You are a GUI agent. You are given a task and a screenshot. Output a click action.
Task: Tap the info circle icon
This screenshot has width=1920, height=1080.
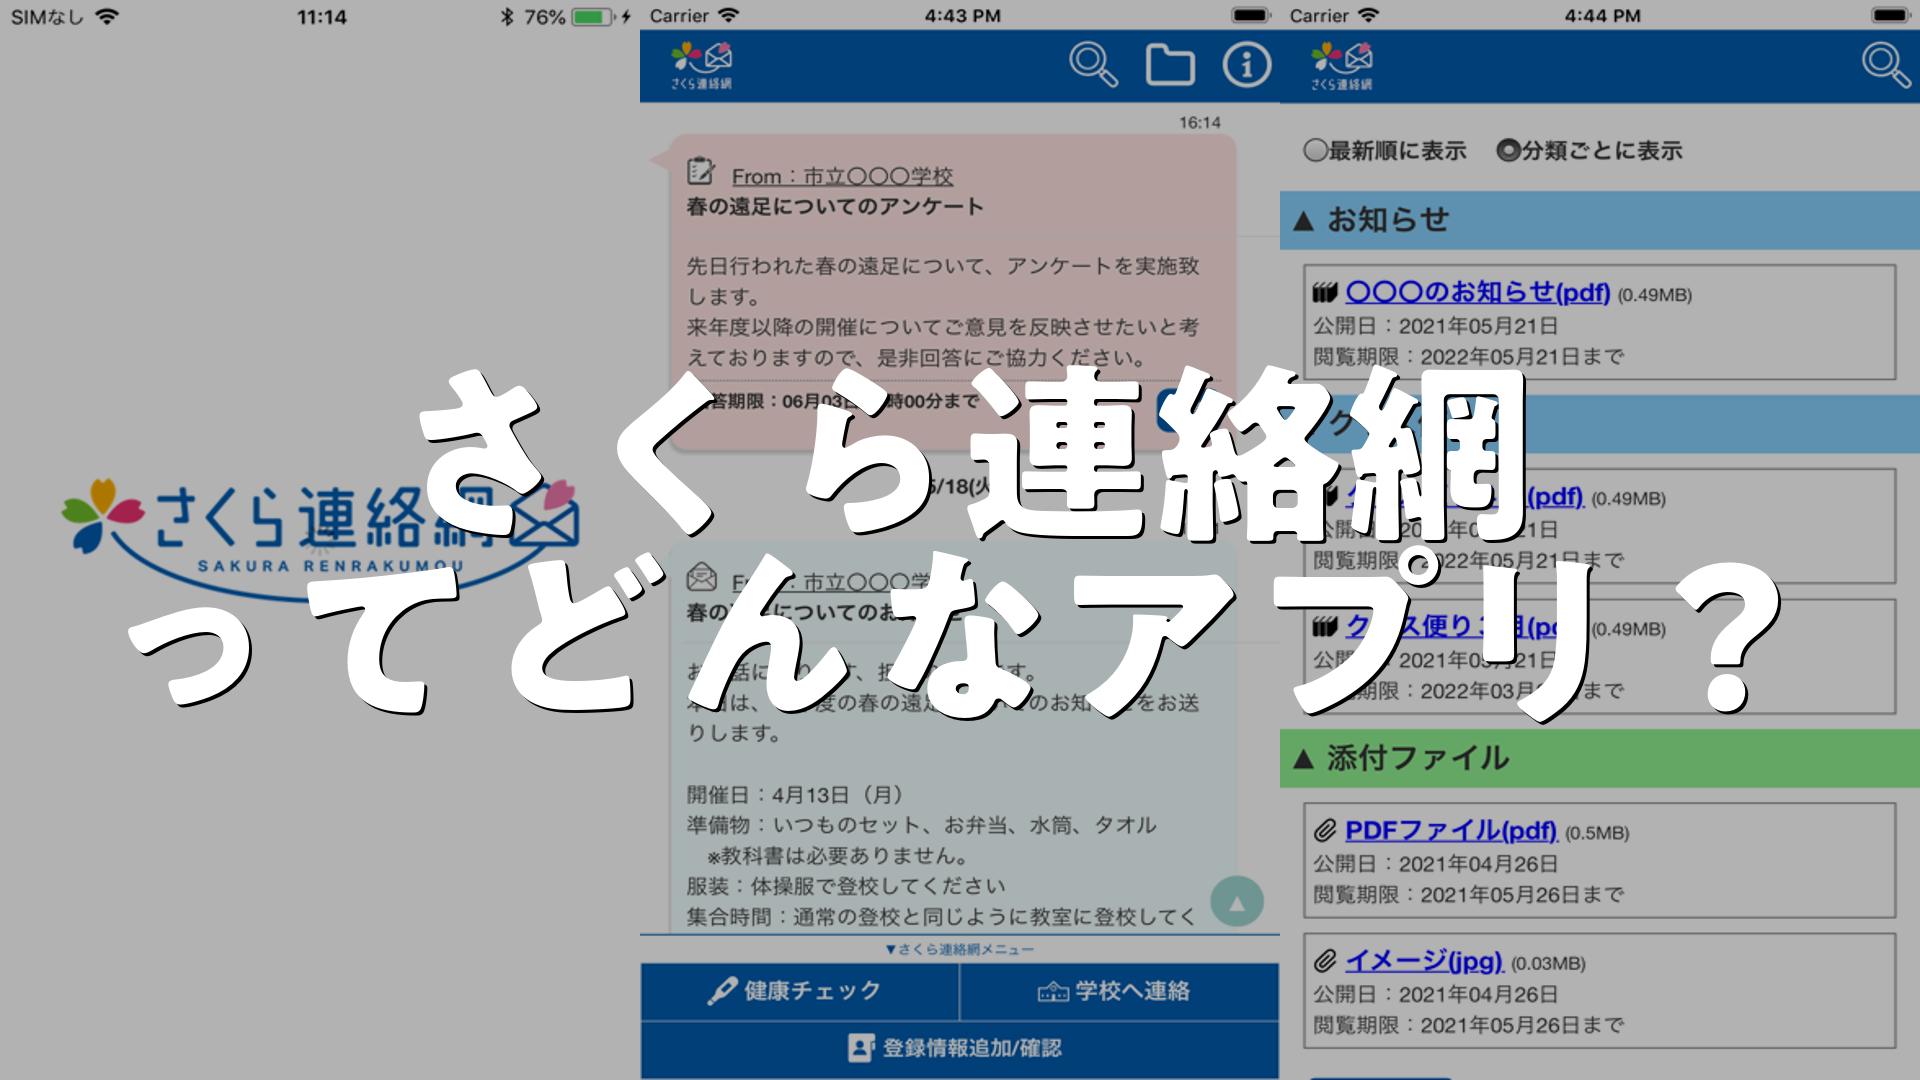pyautogui.click(x=1246, y=65)
